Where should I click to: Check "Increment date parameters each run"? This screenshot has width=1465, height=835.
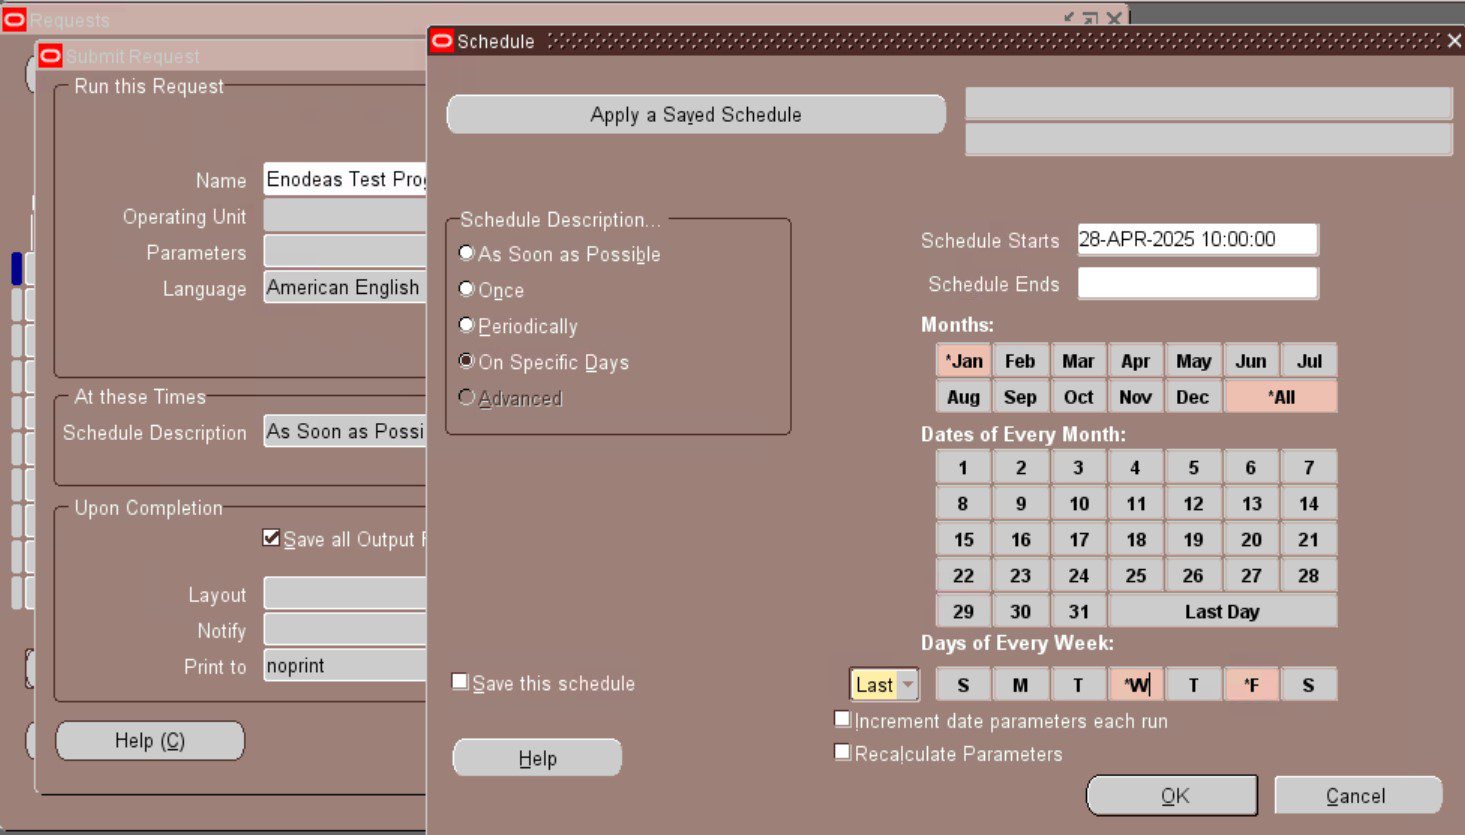[841, 717]
